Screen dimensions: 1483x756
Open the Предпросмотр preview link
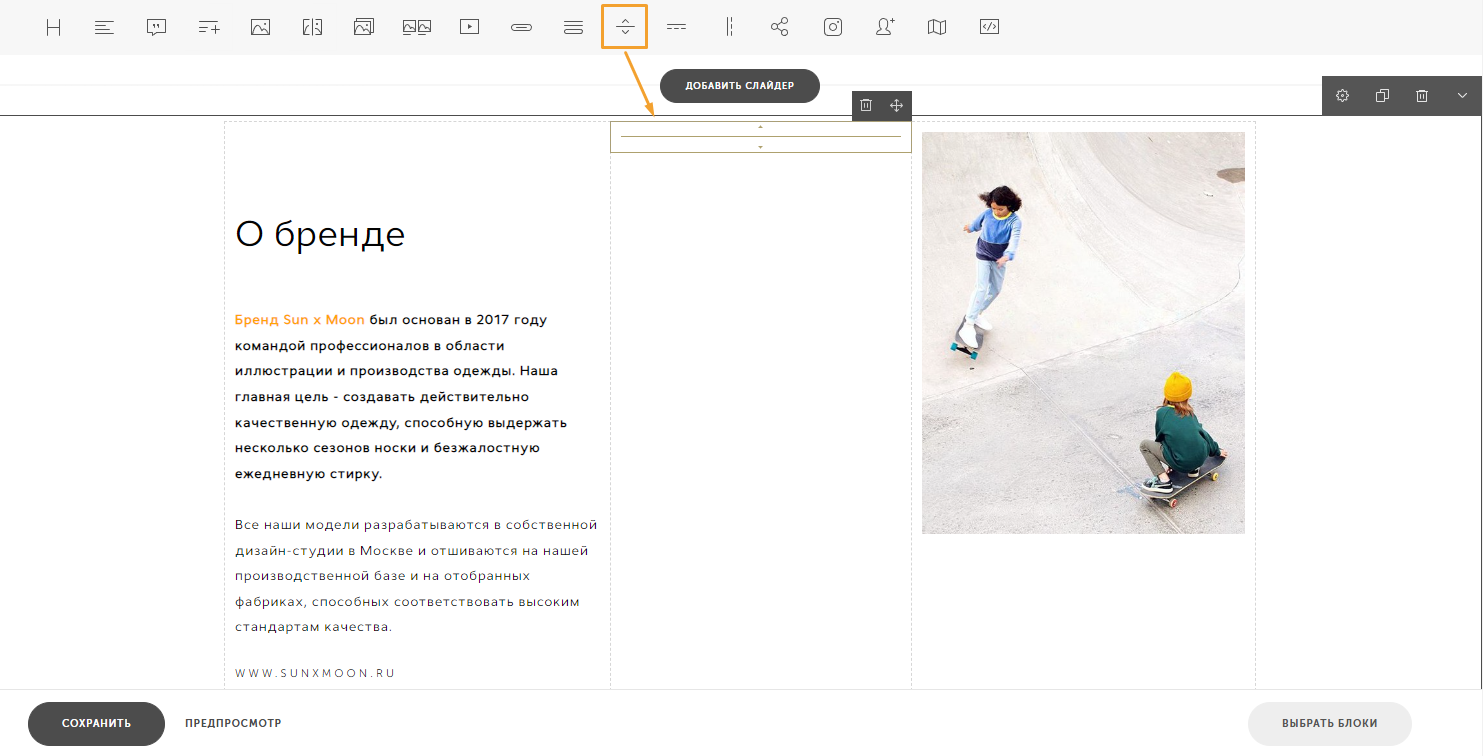(x=233, y=723)
